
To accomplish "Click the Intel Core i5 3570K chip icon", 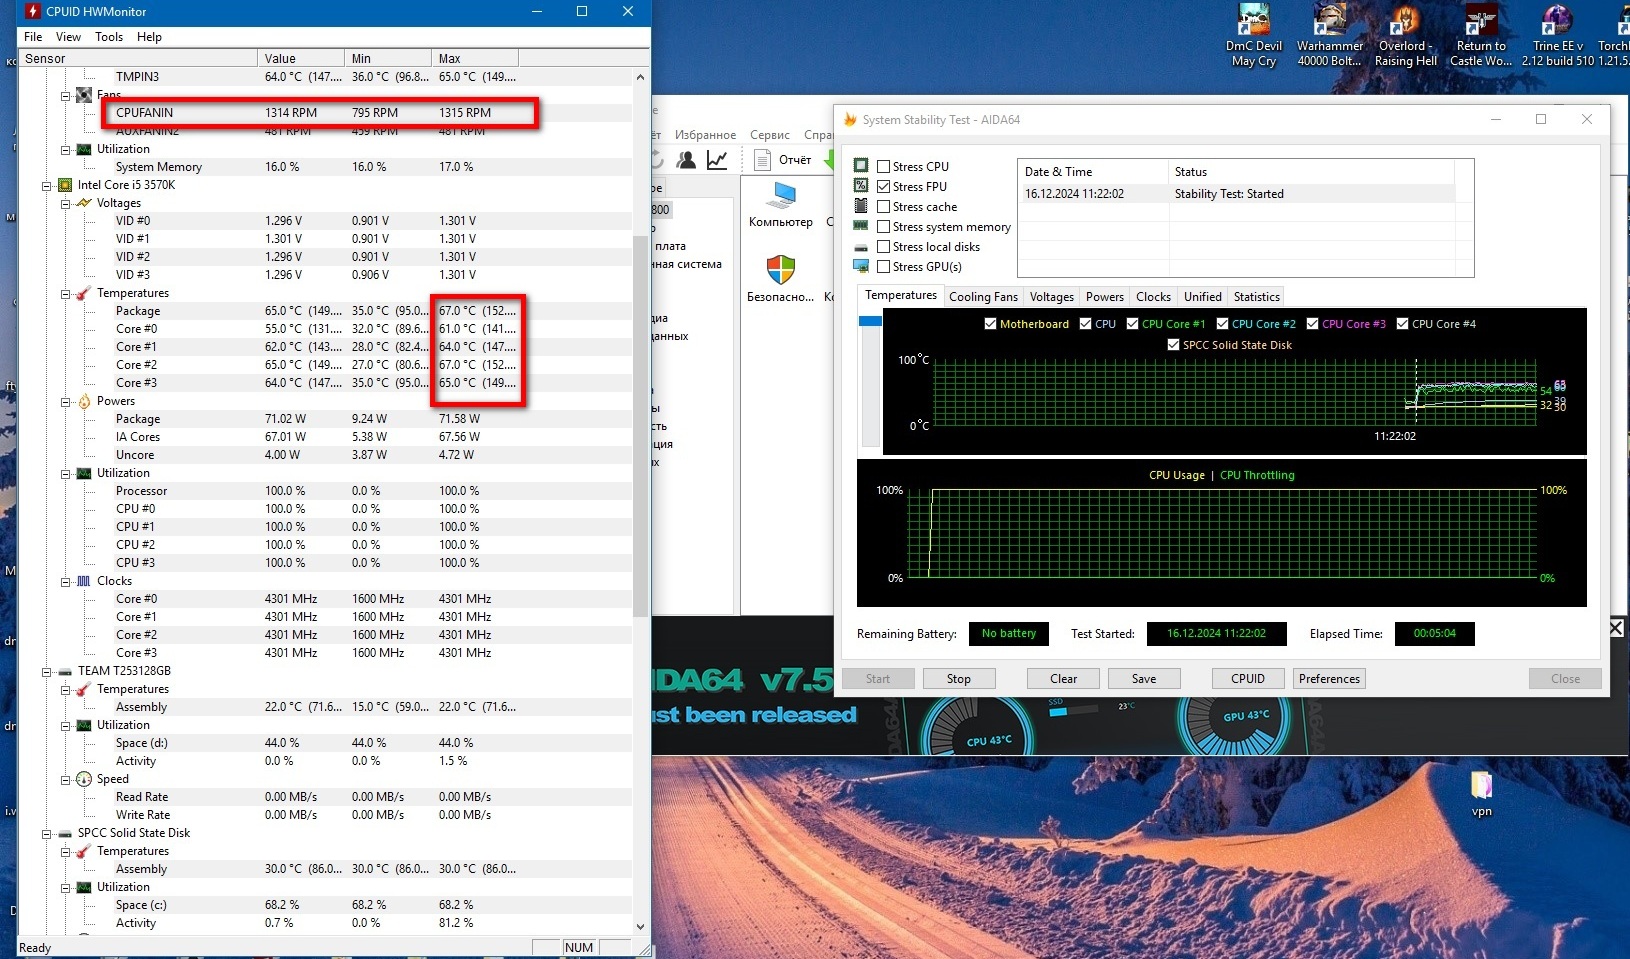I will (65, 185).
